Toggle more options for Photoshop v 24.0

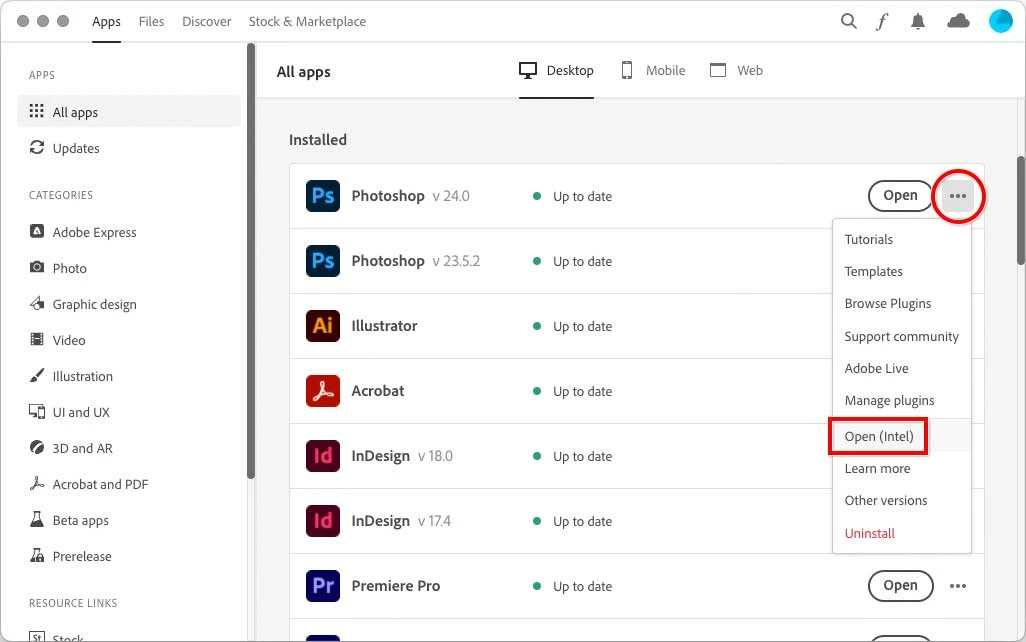(958, 196)
